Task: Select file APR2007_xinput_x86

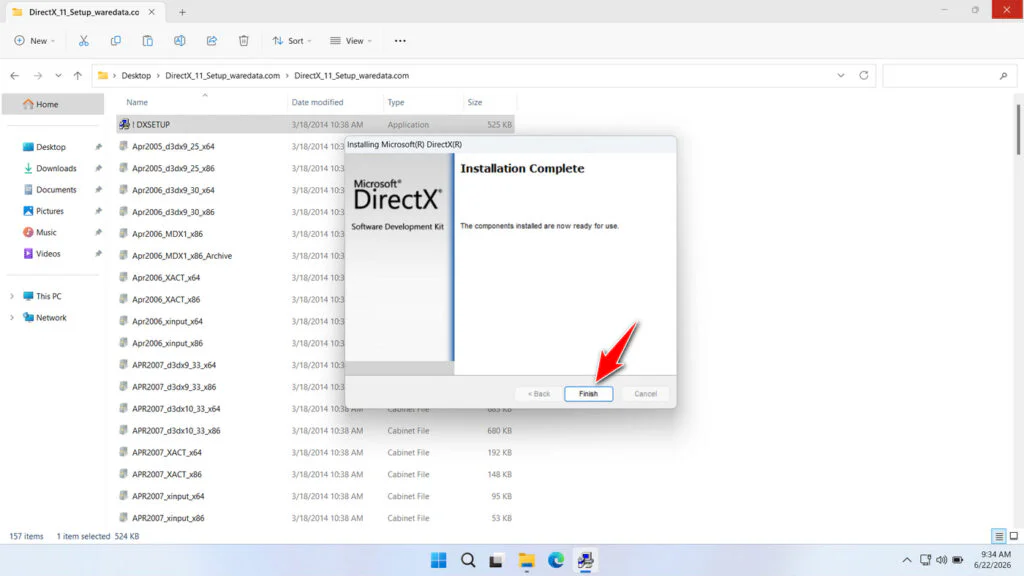Action: [x=168, y=518]
